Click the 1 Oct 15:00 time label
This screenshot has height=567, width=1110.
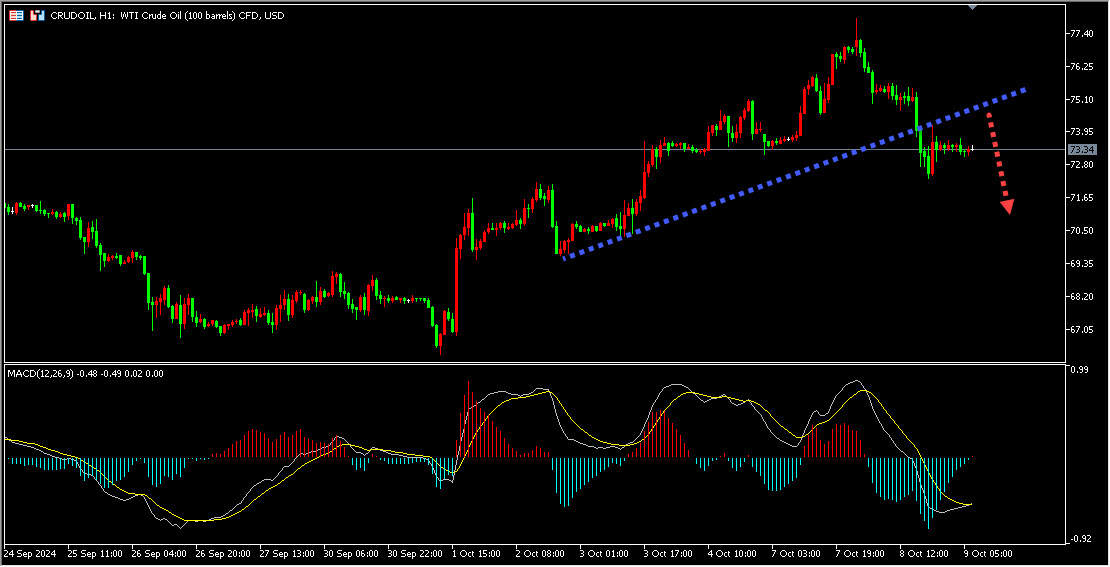pyautogui.click(x=474, y=553)
